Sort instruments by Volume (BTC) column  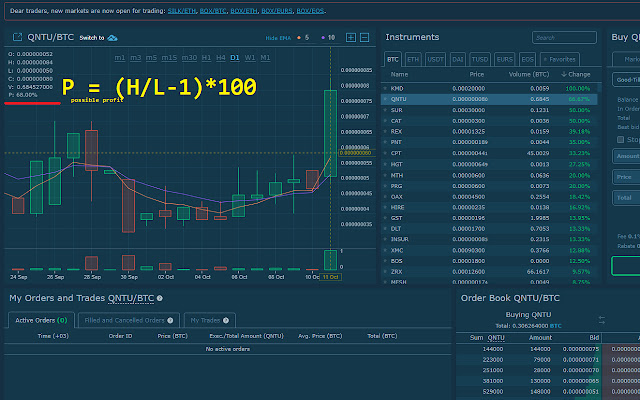[x=529, y=74]
